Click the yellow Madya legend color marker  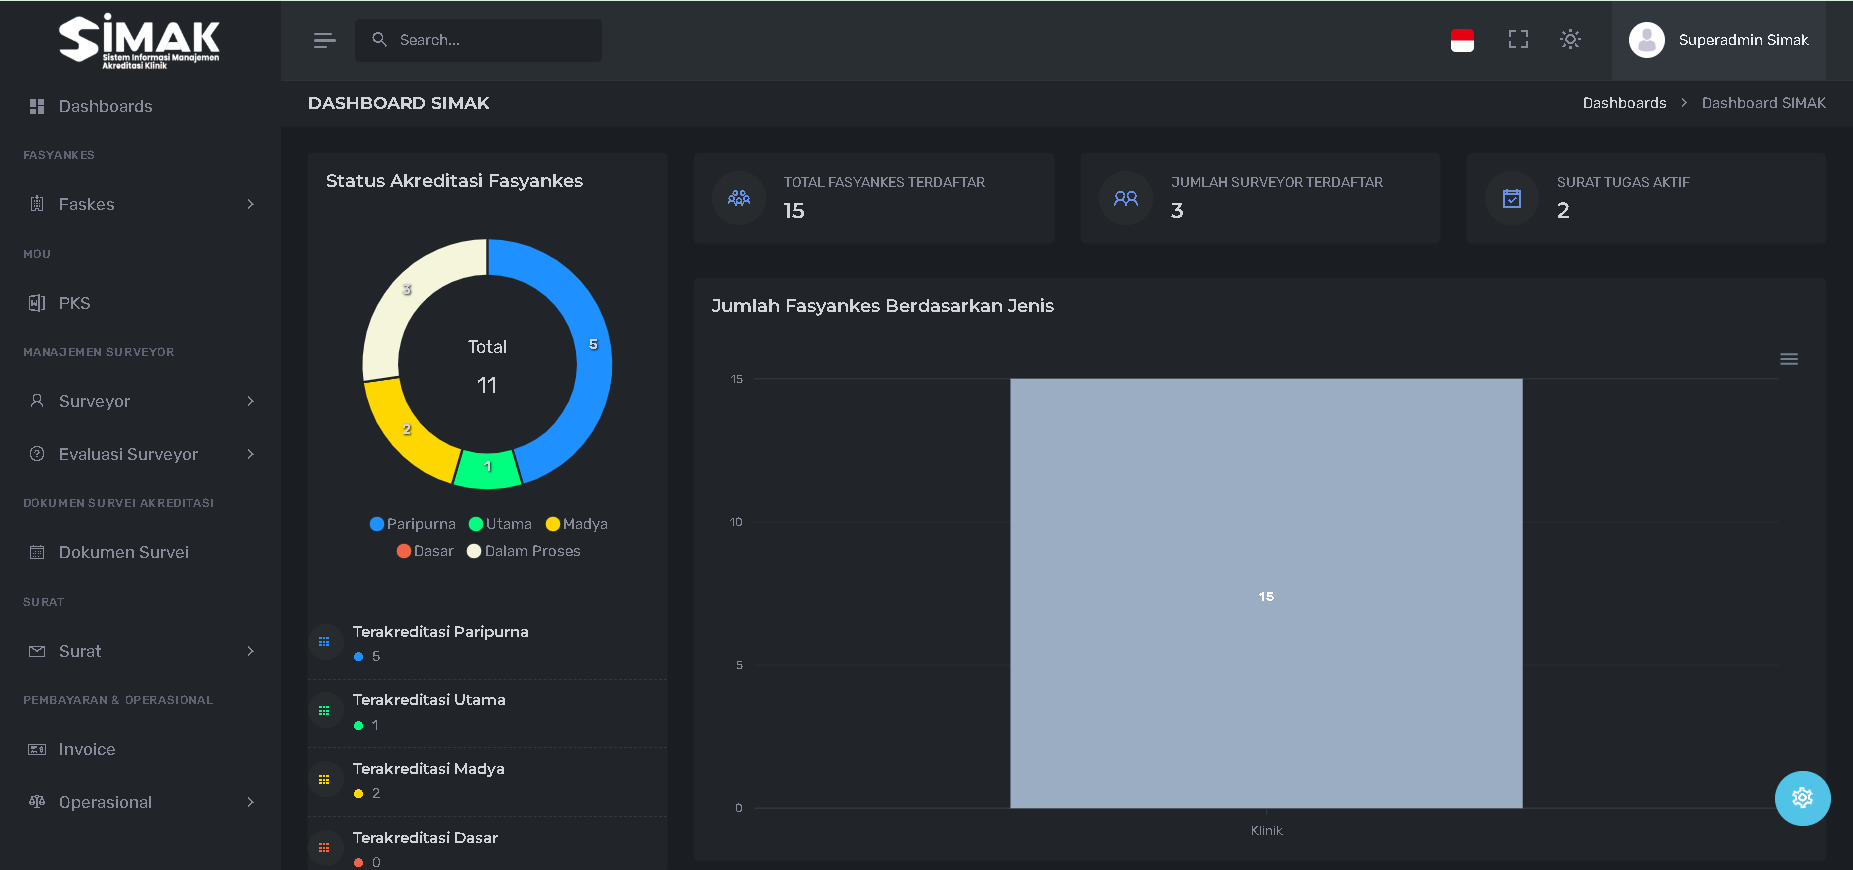[x=552, y=524]
